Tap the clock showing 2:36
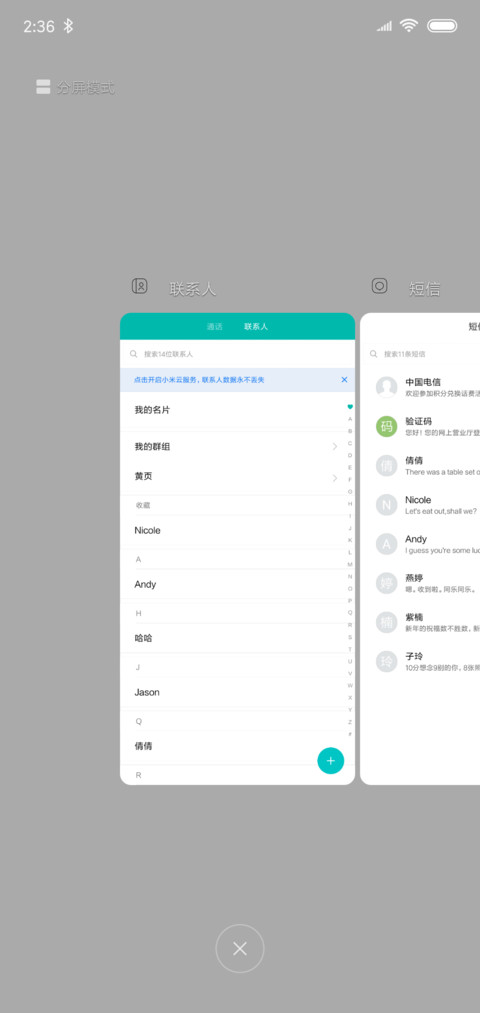The height and width of the screenshot is (1013, 480). pyautogui.click(x=39, y=26)
